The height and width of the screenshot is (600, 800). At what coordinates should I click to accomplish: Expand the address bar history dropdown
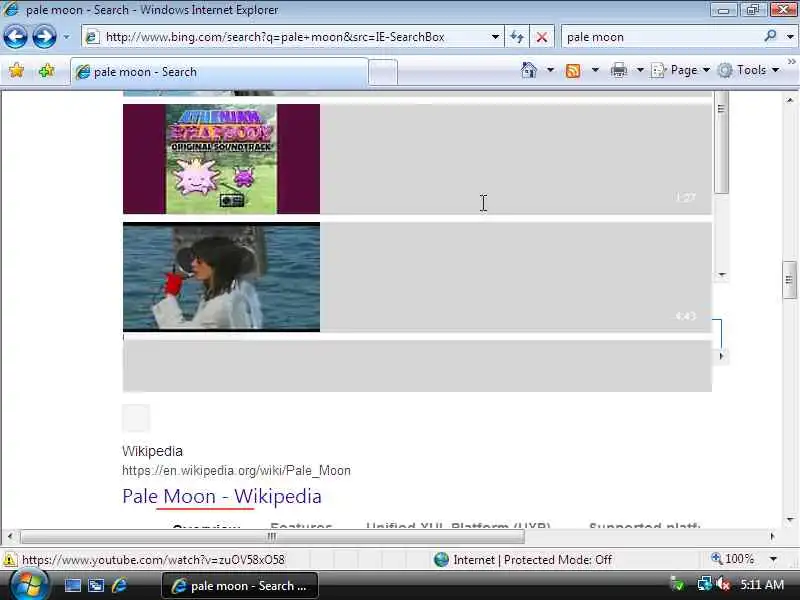(x=495, y=37)
